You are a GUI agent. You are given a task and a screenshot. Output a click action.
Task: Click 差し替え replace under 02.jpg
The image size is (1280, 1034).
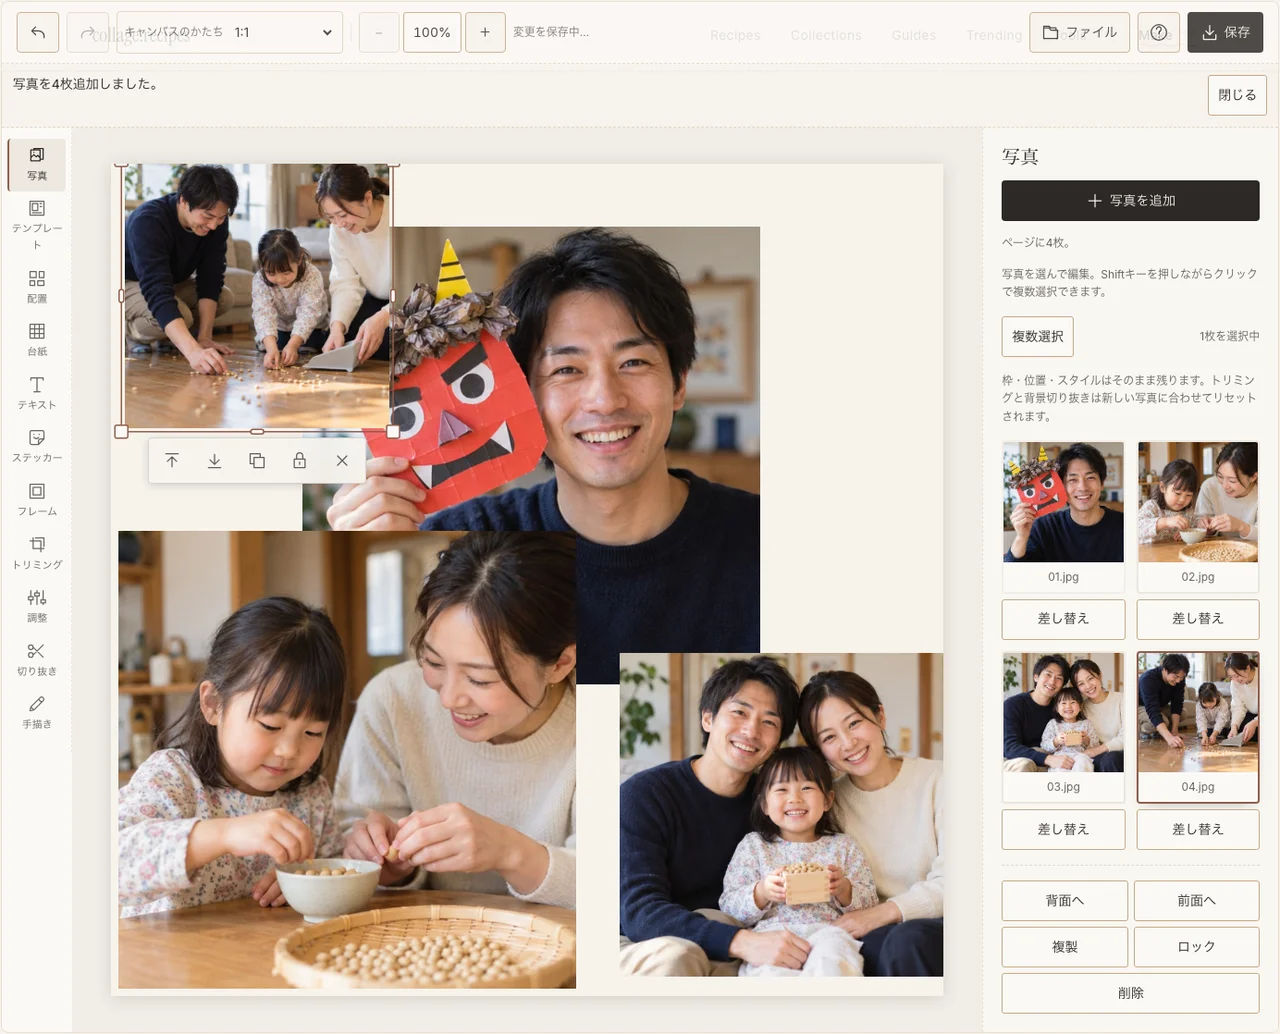pyautogui.click(x=1198, y=619)
